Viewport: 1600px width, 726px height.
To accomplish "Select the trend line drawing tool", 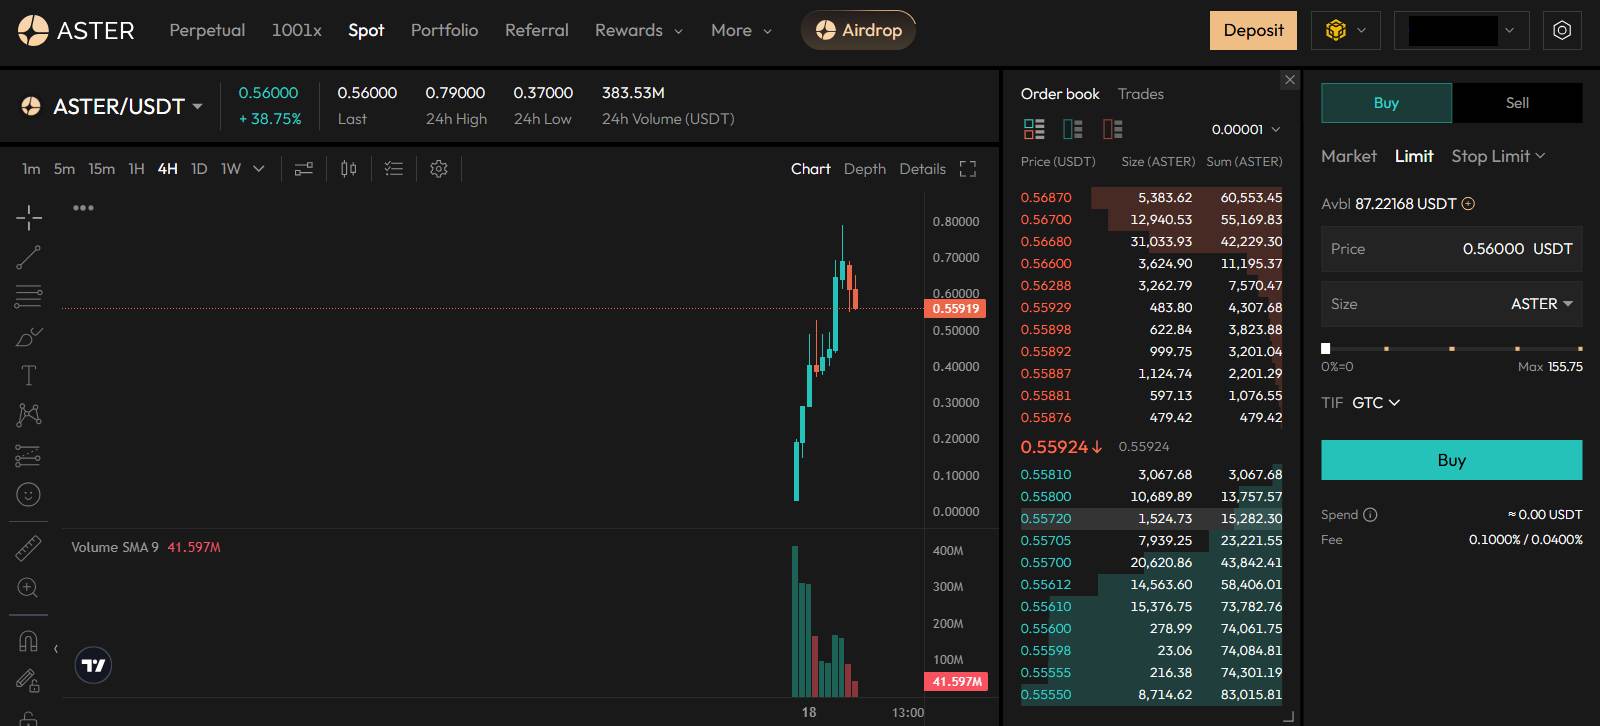I will [29, 257].
